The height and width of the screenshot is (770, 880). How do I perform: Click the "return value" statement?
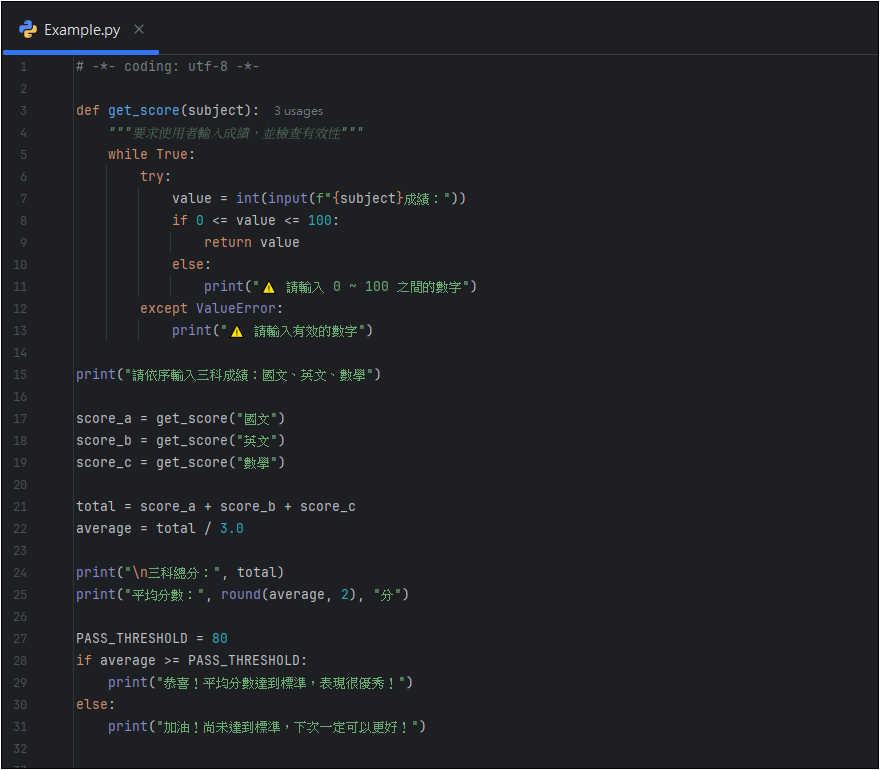(251, 242)
